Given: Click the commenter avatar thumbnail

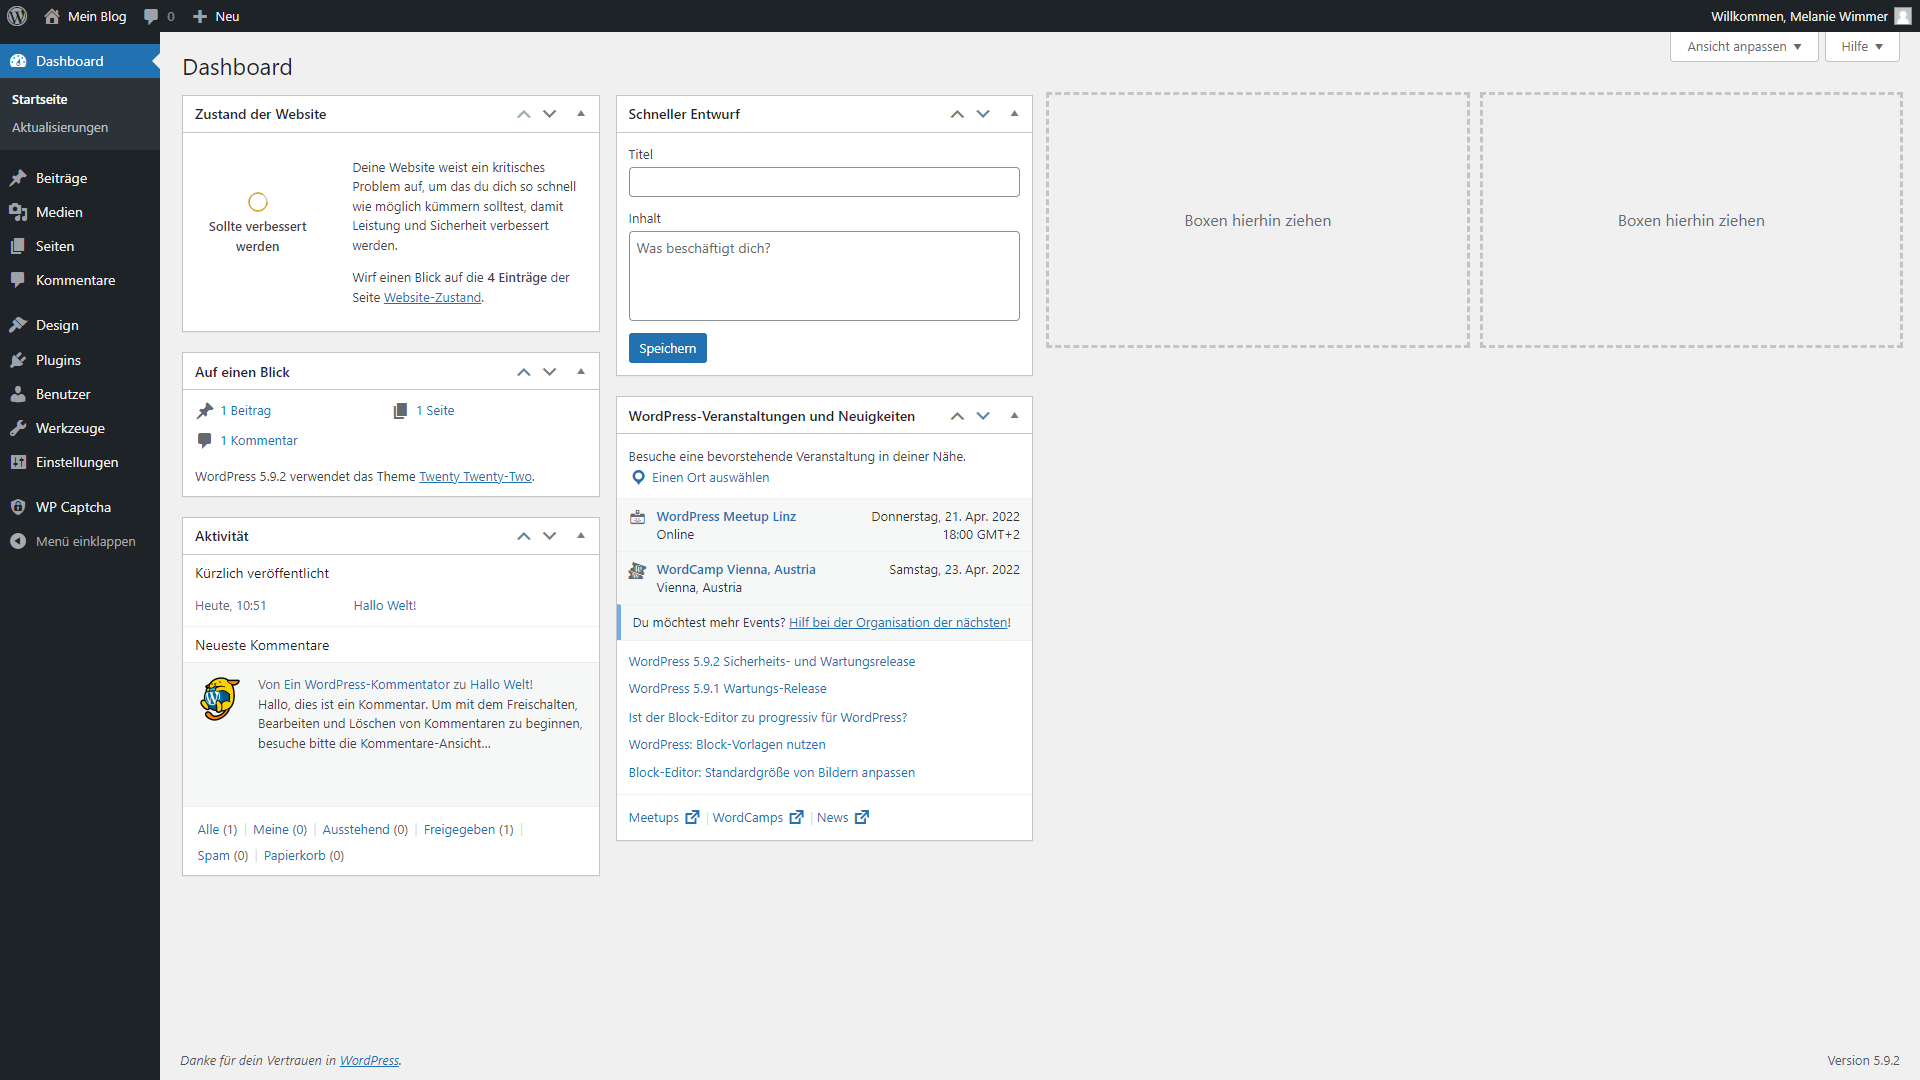Looking at the screenshot, I should pos(220,699).
